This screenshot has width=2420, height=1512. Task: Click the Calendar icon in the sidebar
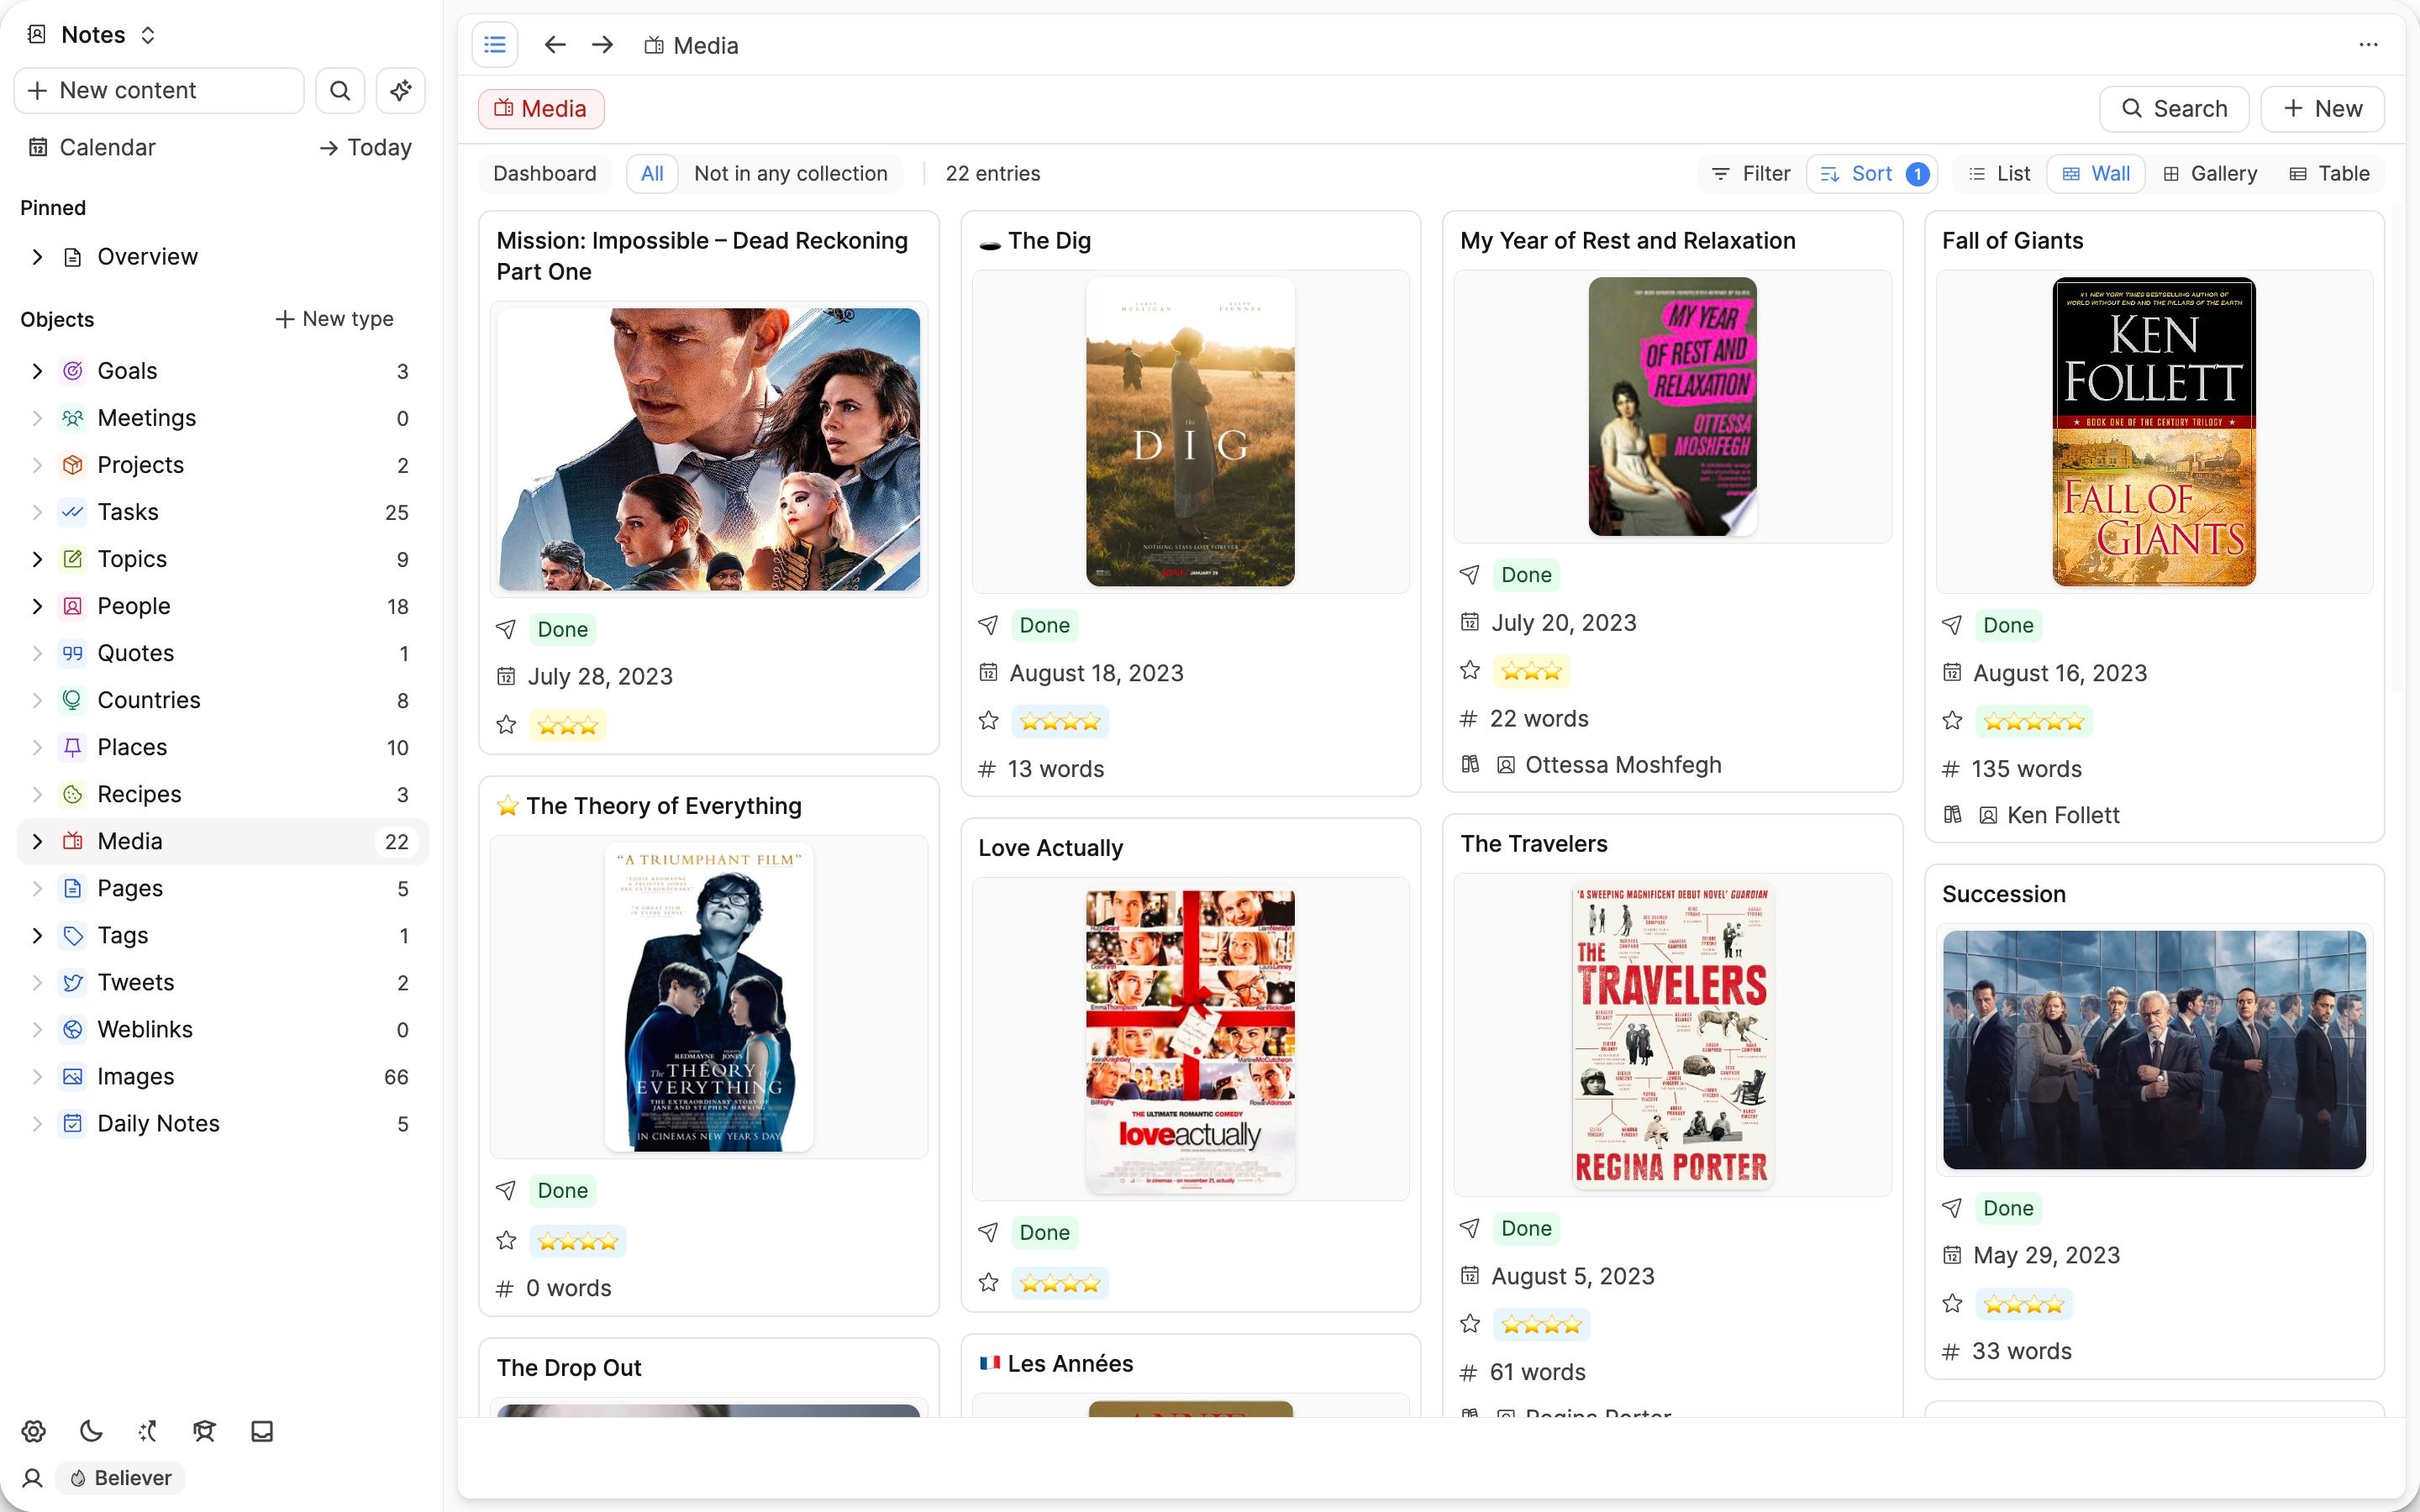pyautogui.click(x=37, y=147)
